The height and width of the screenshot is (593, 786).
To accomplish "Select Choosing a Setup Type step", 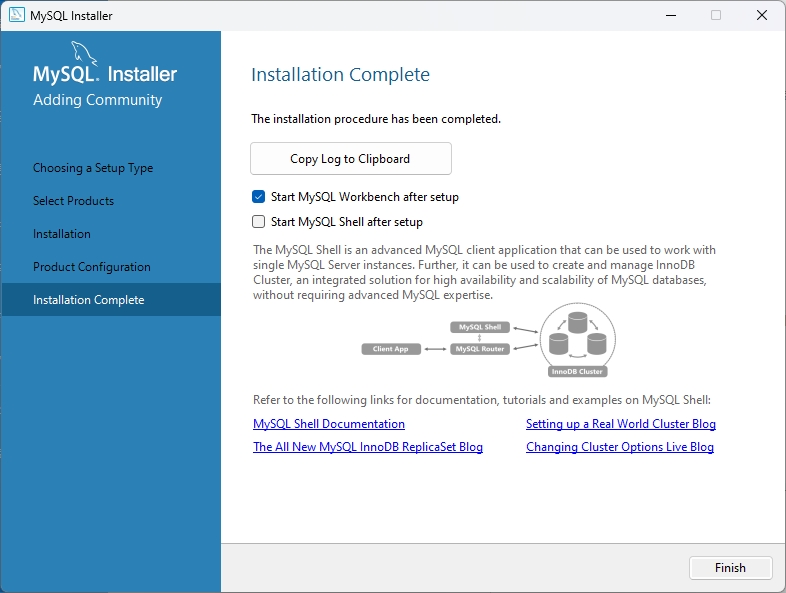I will (93, 168).
